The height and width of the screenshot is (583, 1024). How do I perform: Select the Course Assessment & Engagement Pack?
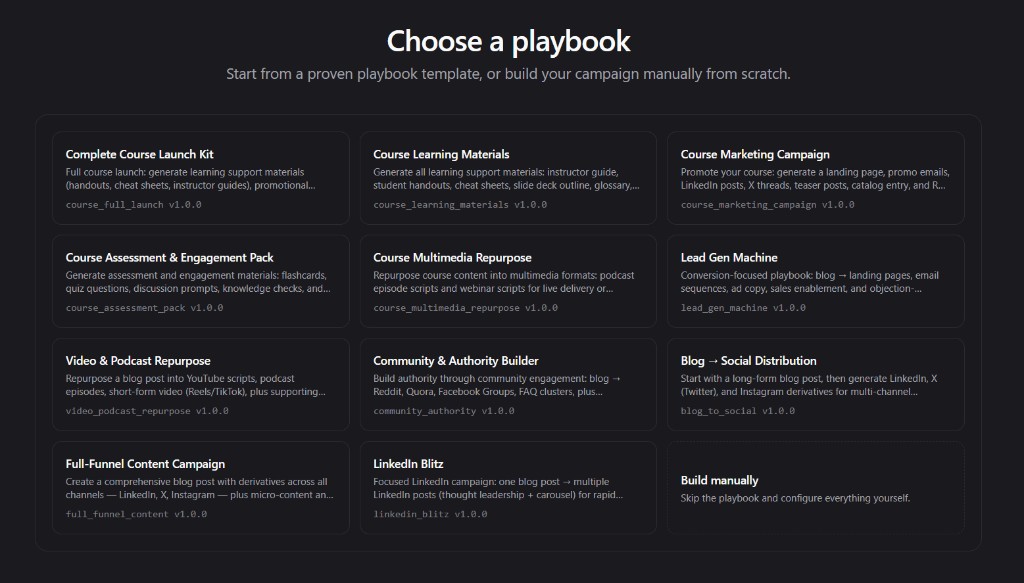200,281
